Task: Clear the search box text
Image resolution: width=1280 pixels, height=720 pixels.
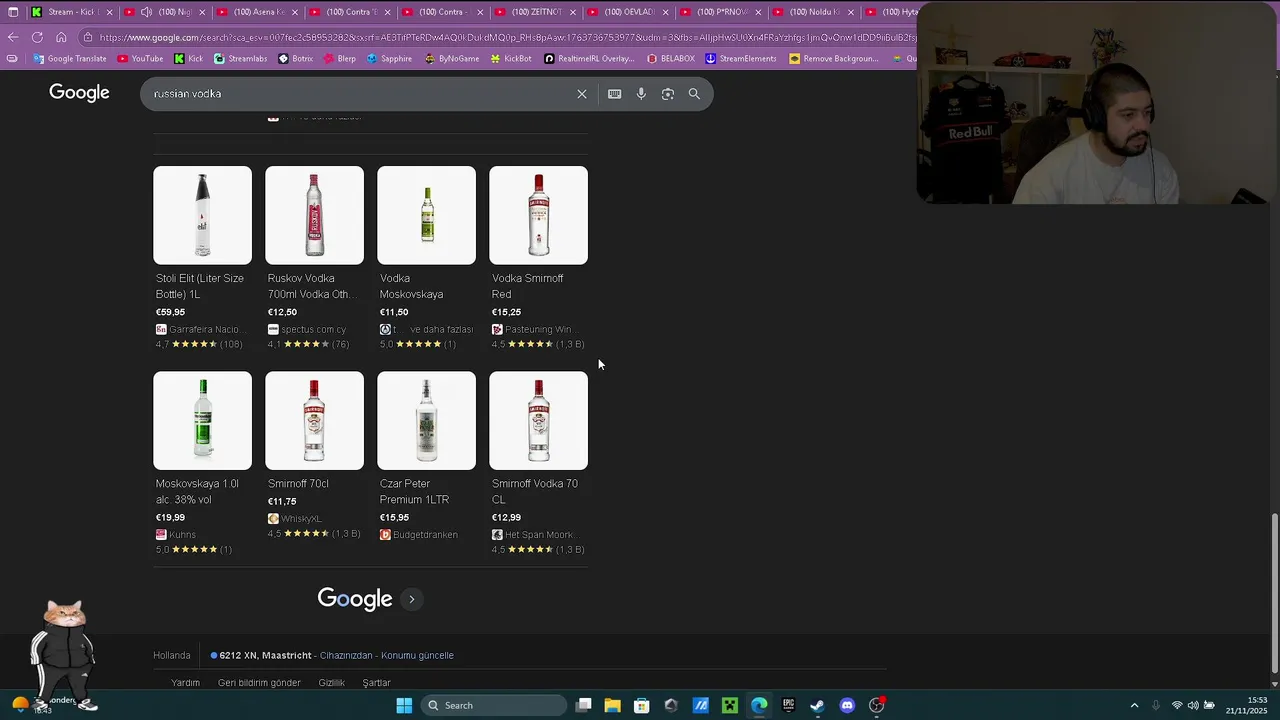Action: pos(582,94)
